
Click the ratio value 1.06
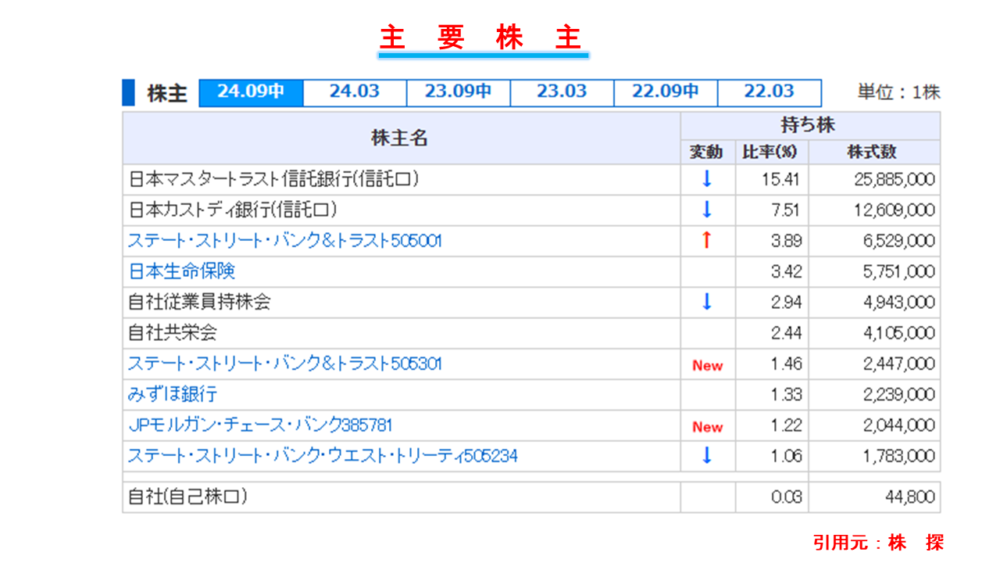click(x=785, y=456)
